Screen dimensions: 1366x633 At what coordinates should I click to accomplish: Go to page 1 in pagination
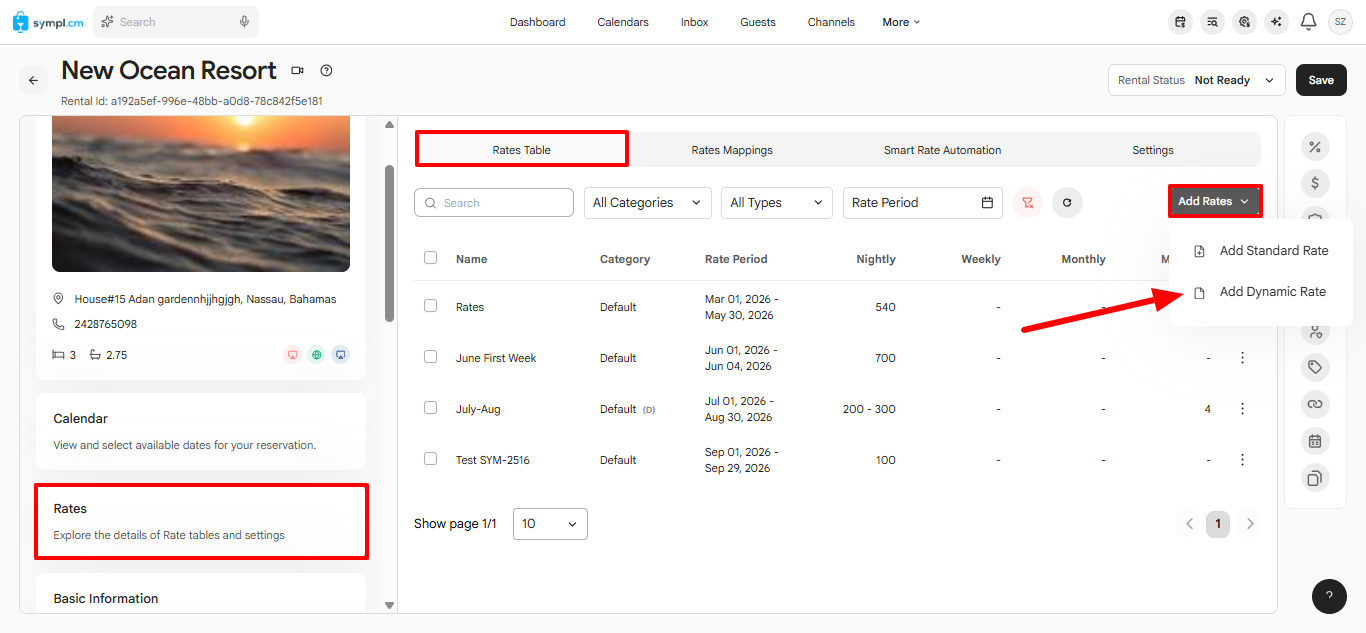(1218, 523)
